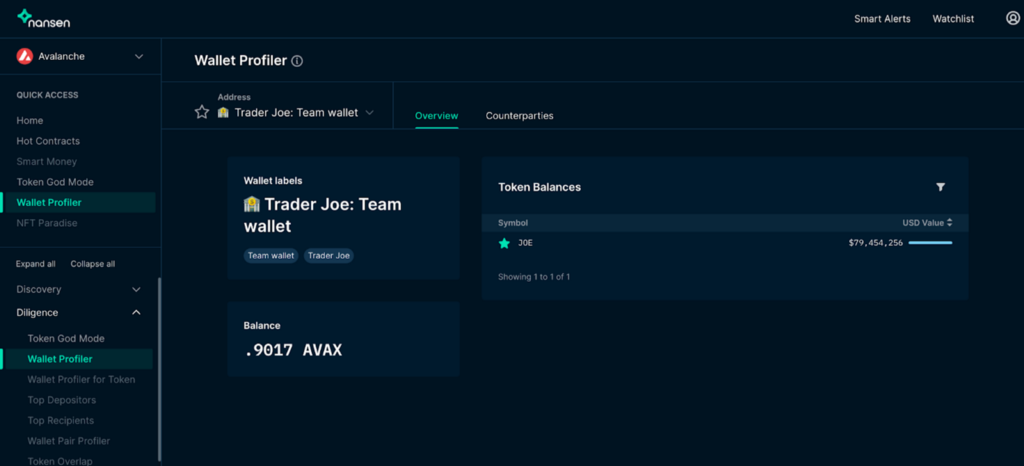Screen dimensions: 1024x466
Task: Click the sidebar vertical scrollbar
Action: [x=159, y=370]
